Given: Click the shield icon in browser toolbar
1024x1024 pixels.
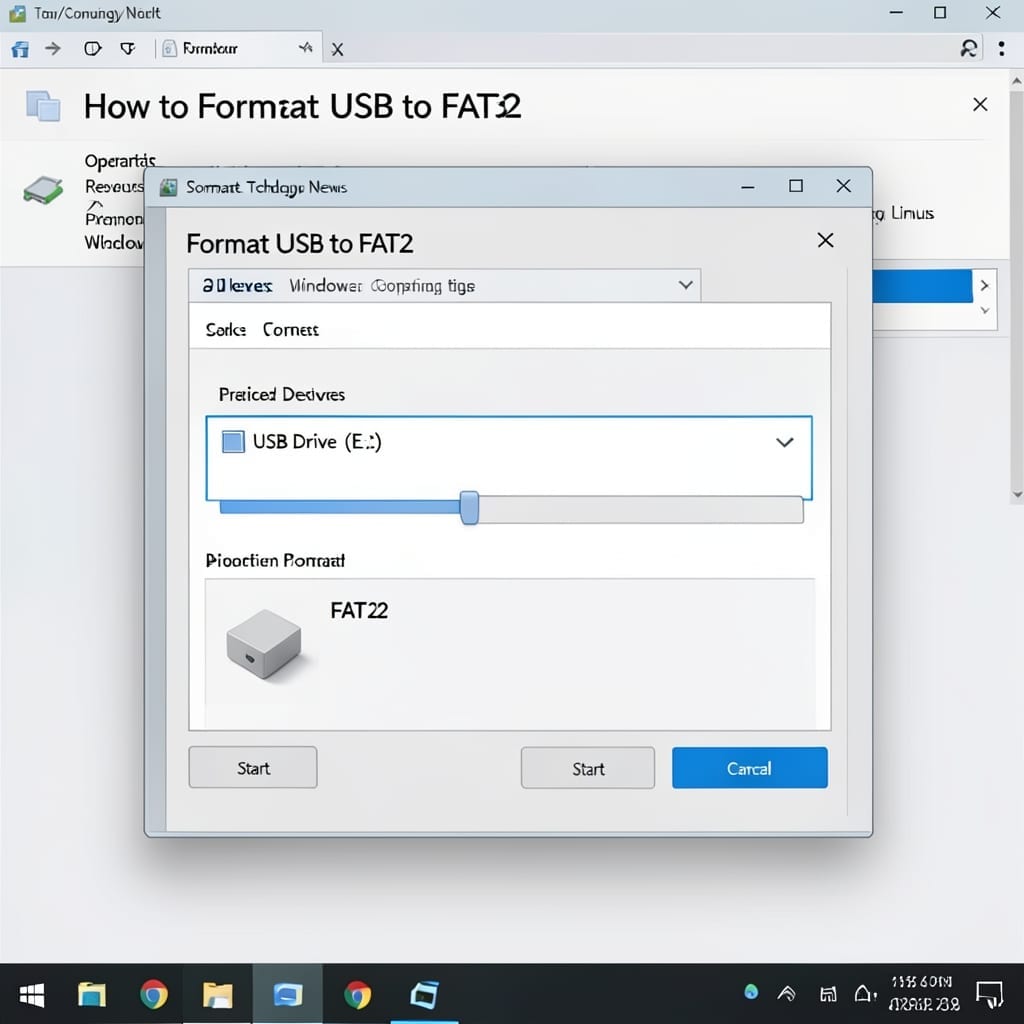Looking at the screenshot, I should pos(128,48).
